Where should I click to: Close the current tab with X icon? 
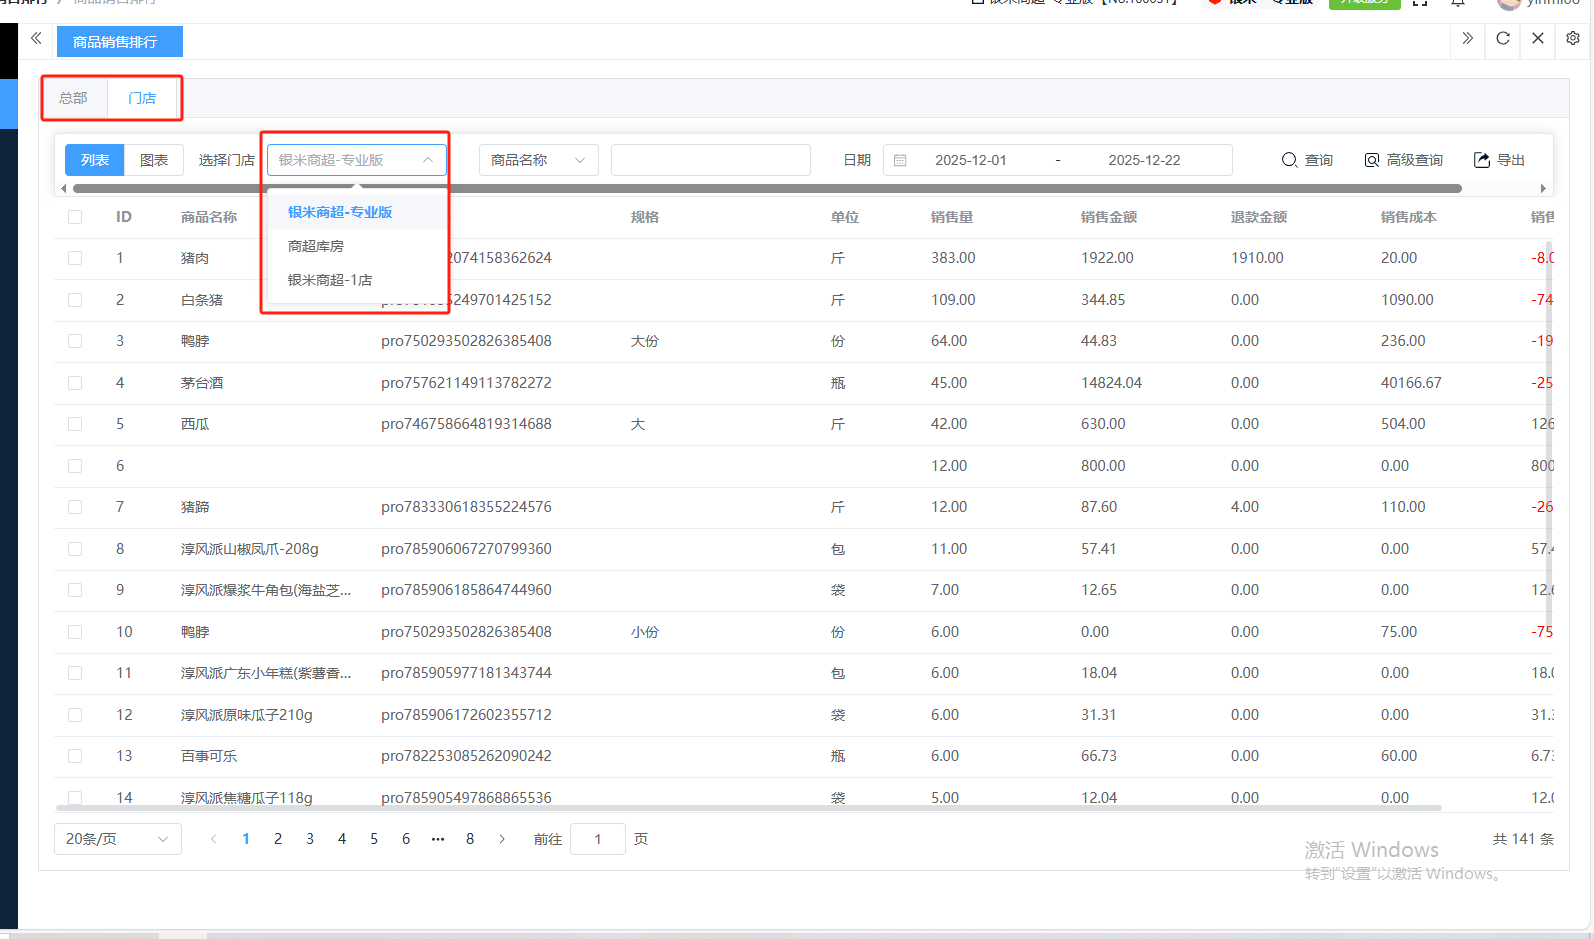[x=1537, y=39]
